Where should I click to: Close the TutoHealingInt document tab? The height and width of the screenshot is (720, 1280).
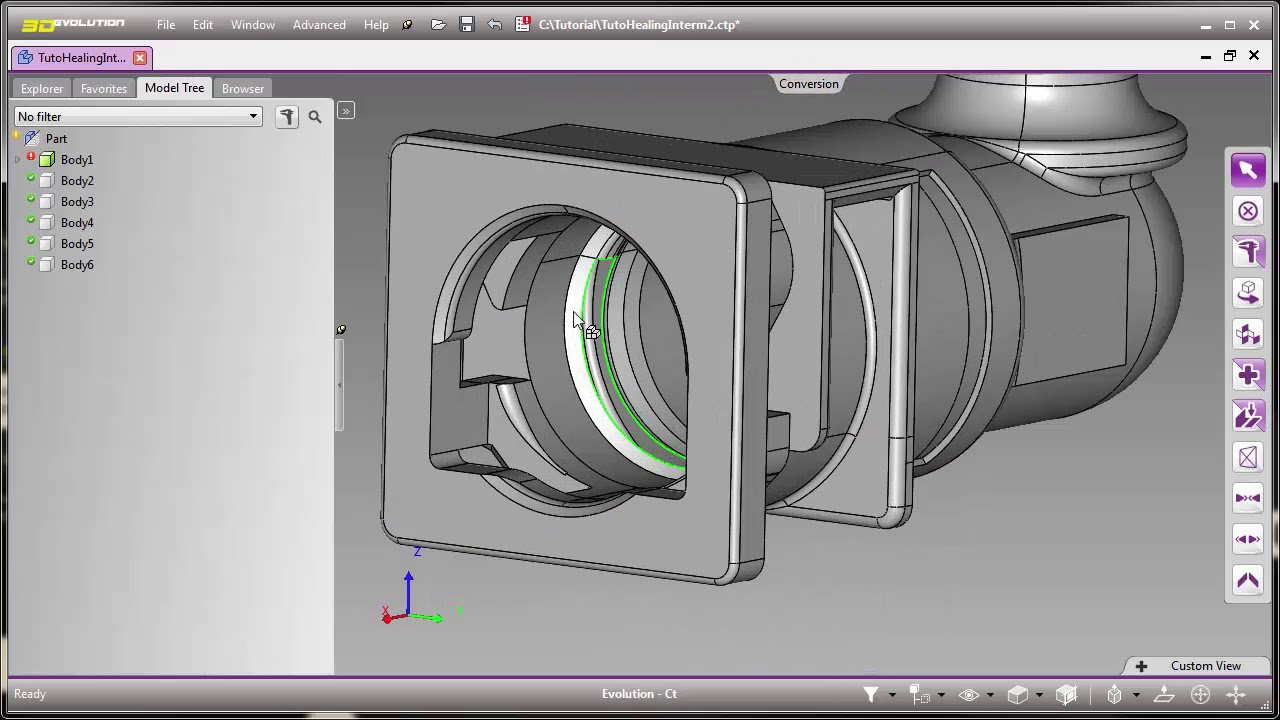tap(140, 58)
